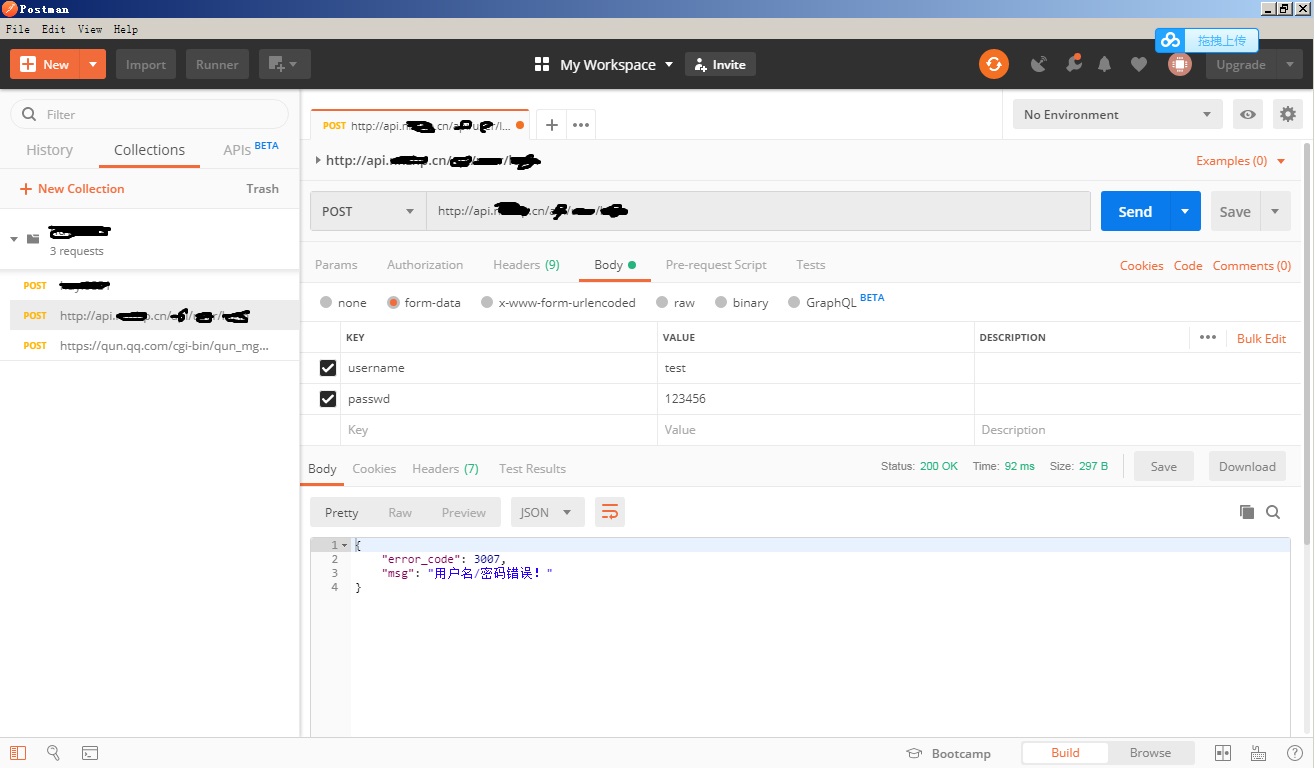
Task: Open the Save button dropdown arrow
Action: [x=1275, y=211]
